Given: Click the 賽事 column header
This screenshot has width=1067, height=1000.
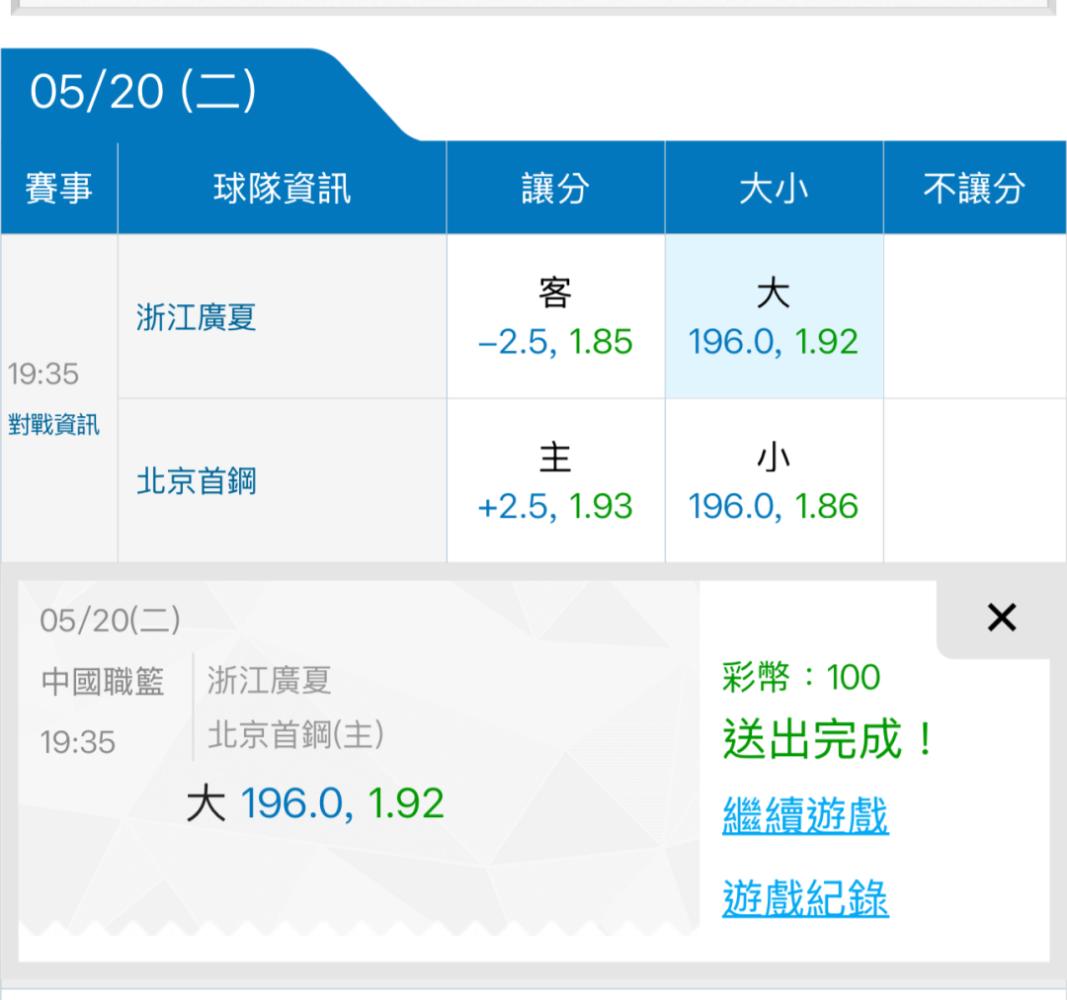Looking at the screenshot, I should tap(59, 188).
